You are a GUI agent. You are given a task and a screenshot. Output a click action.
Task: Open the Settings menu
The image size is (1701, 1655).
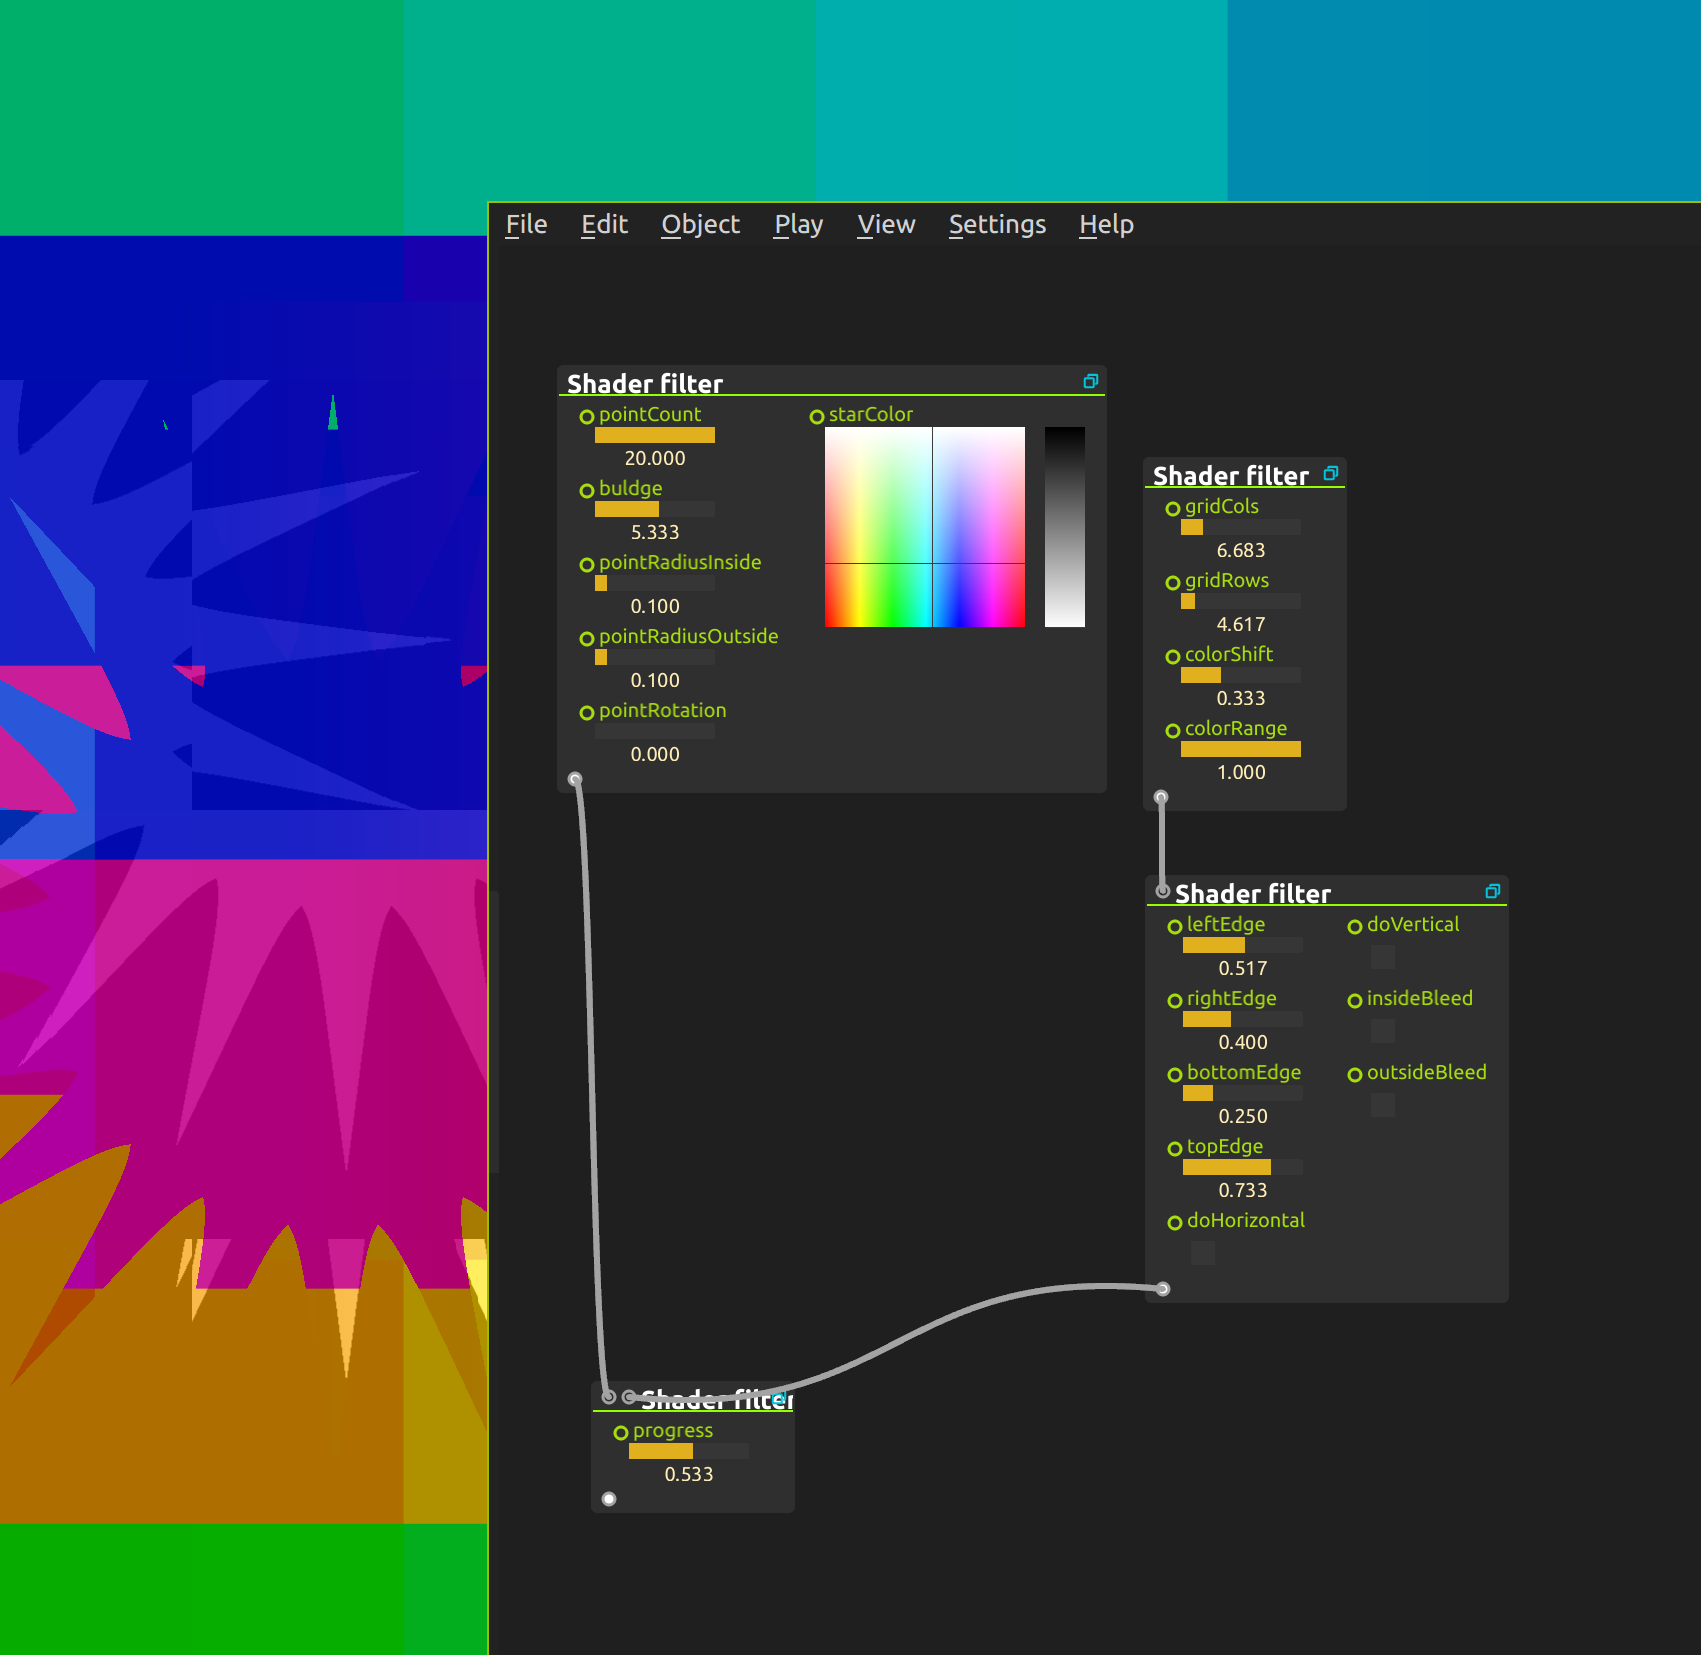point(997,225)
